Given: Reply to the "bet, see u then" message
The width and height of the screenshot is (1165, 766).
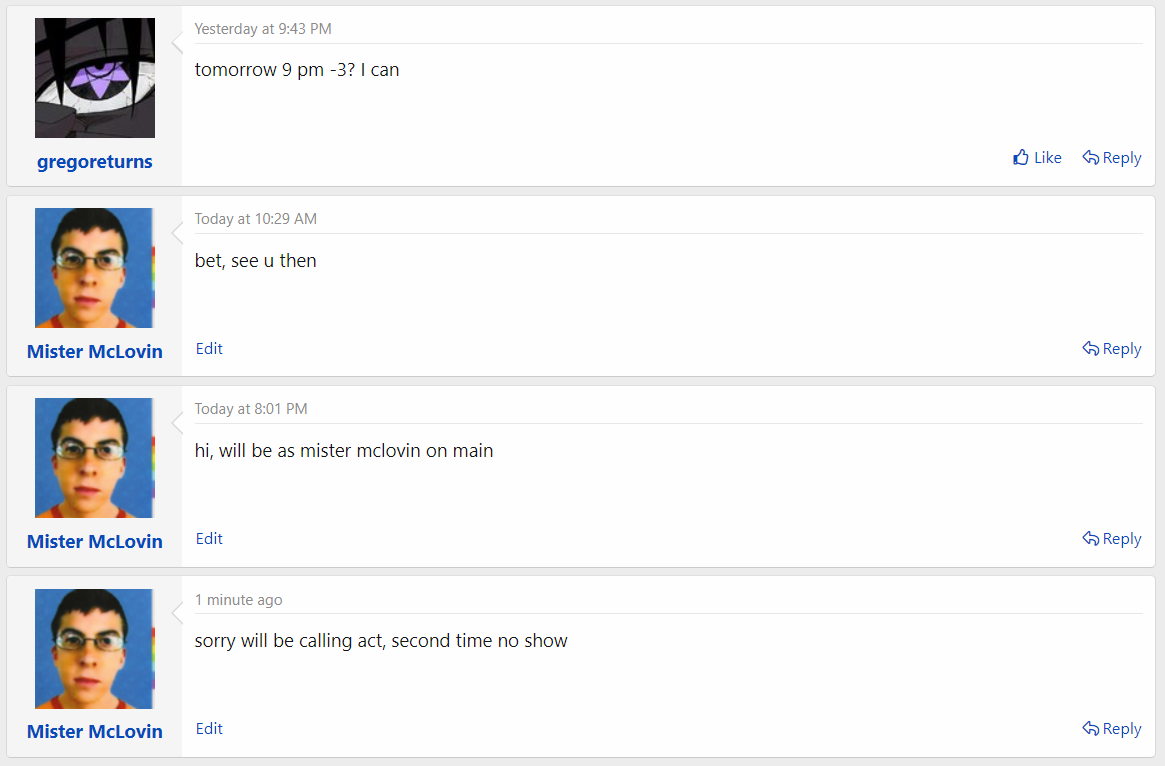Looking at the screenshot, I should click(1112, 349).
